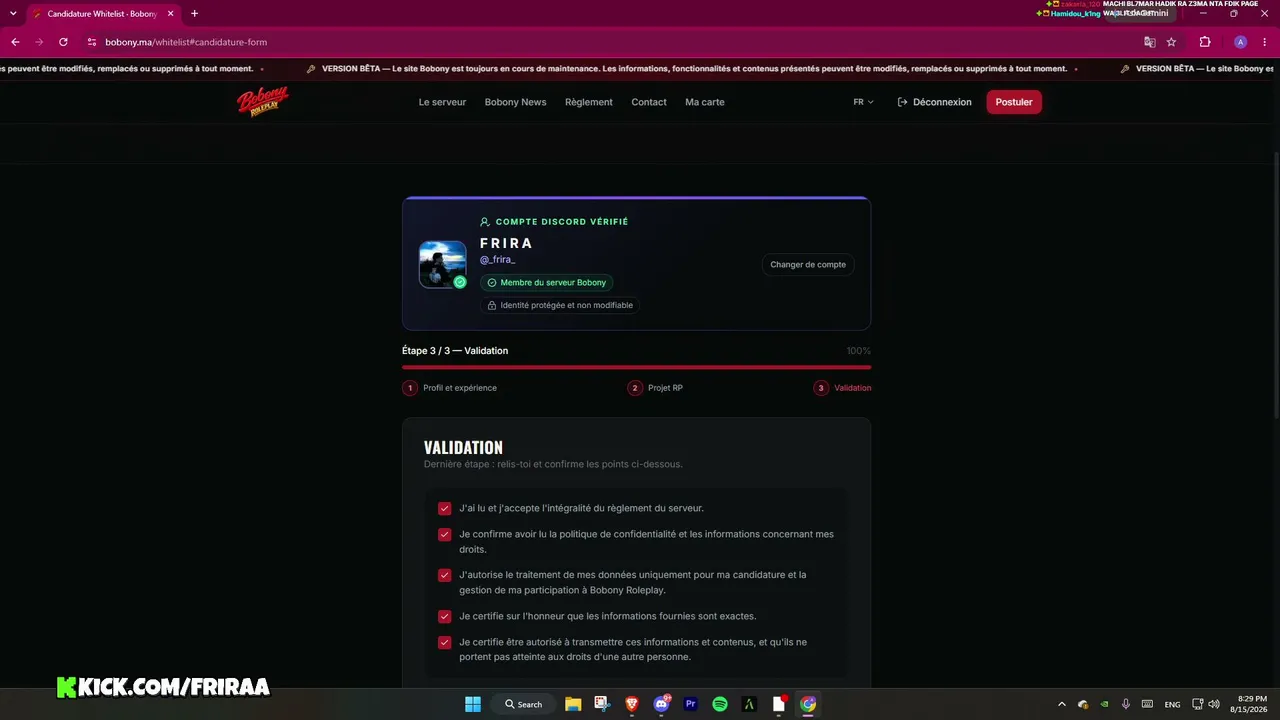Toggle the privacy policy confirmation checkbox
This screenshot has width=1280, height=720.
(x=445, y=534)
